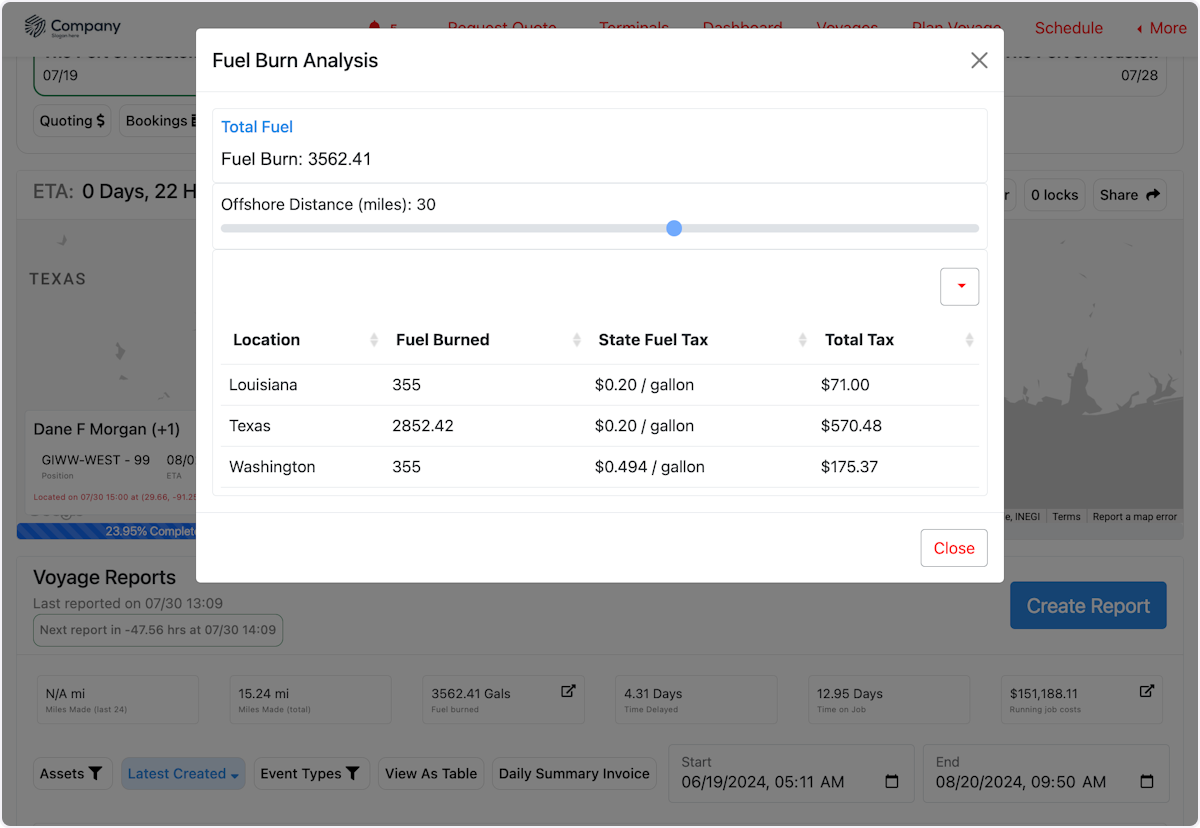Screen dimensions: 1200x828
Task: Click the Create Report button
Action: (x=1088, y=605)
